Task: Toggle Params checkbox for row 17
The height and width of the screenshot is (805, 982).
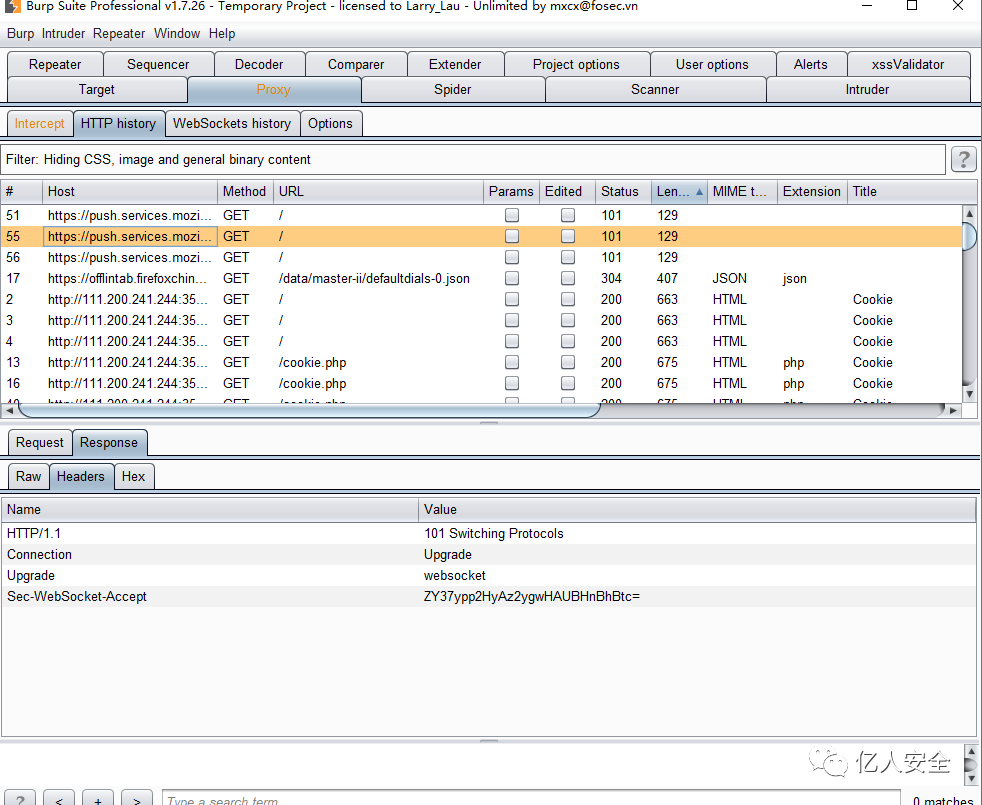Action: tap(512, 278)
